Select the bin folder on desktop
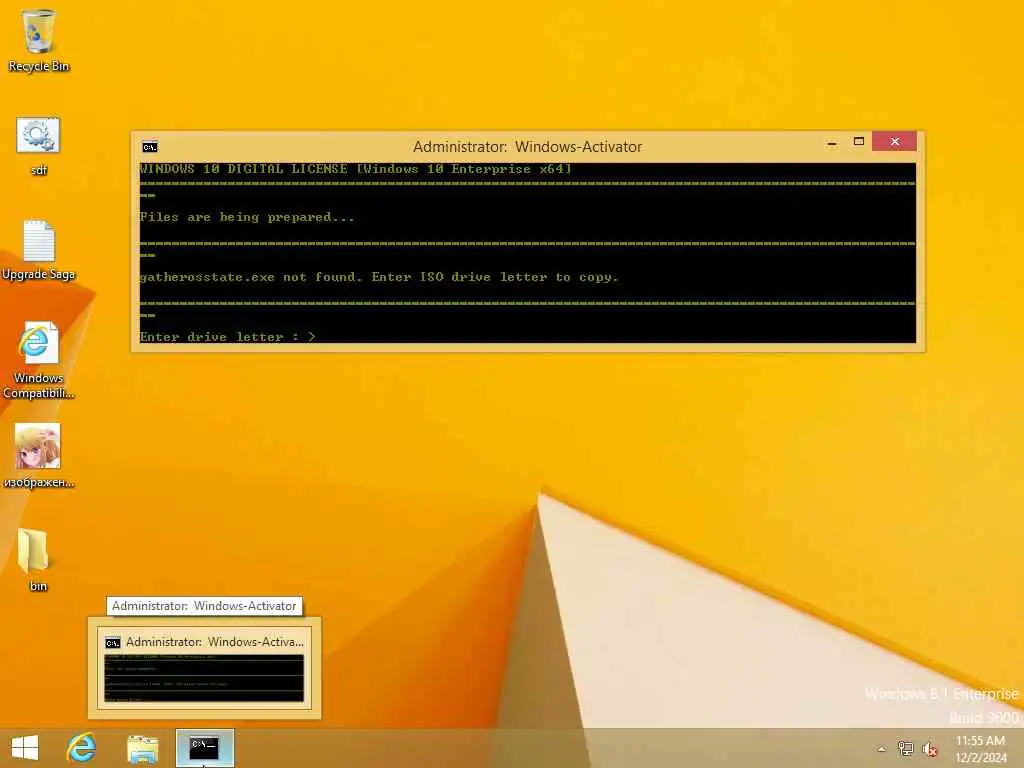This screenshot has height=768, width=1024. [34, 560]
